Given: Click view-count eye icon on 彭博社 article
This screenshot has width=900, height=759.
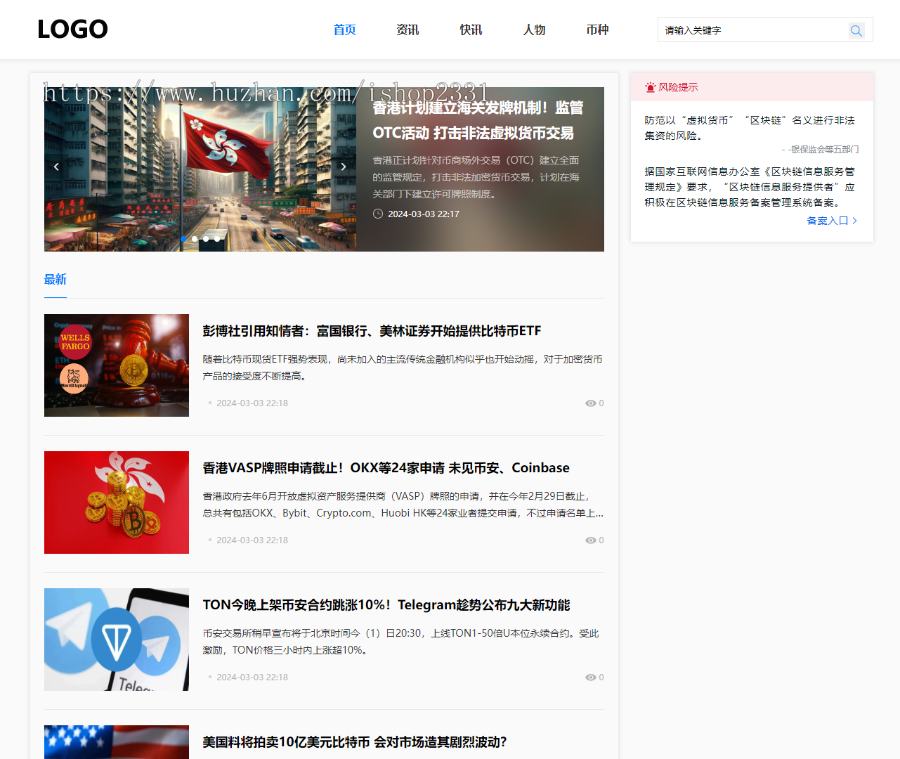Looking at the screenshot, I should click(590, 403).
